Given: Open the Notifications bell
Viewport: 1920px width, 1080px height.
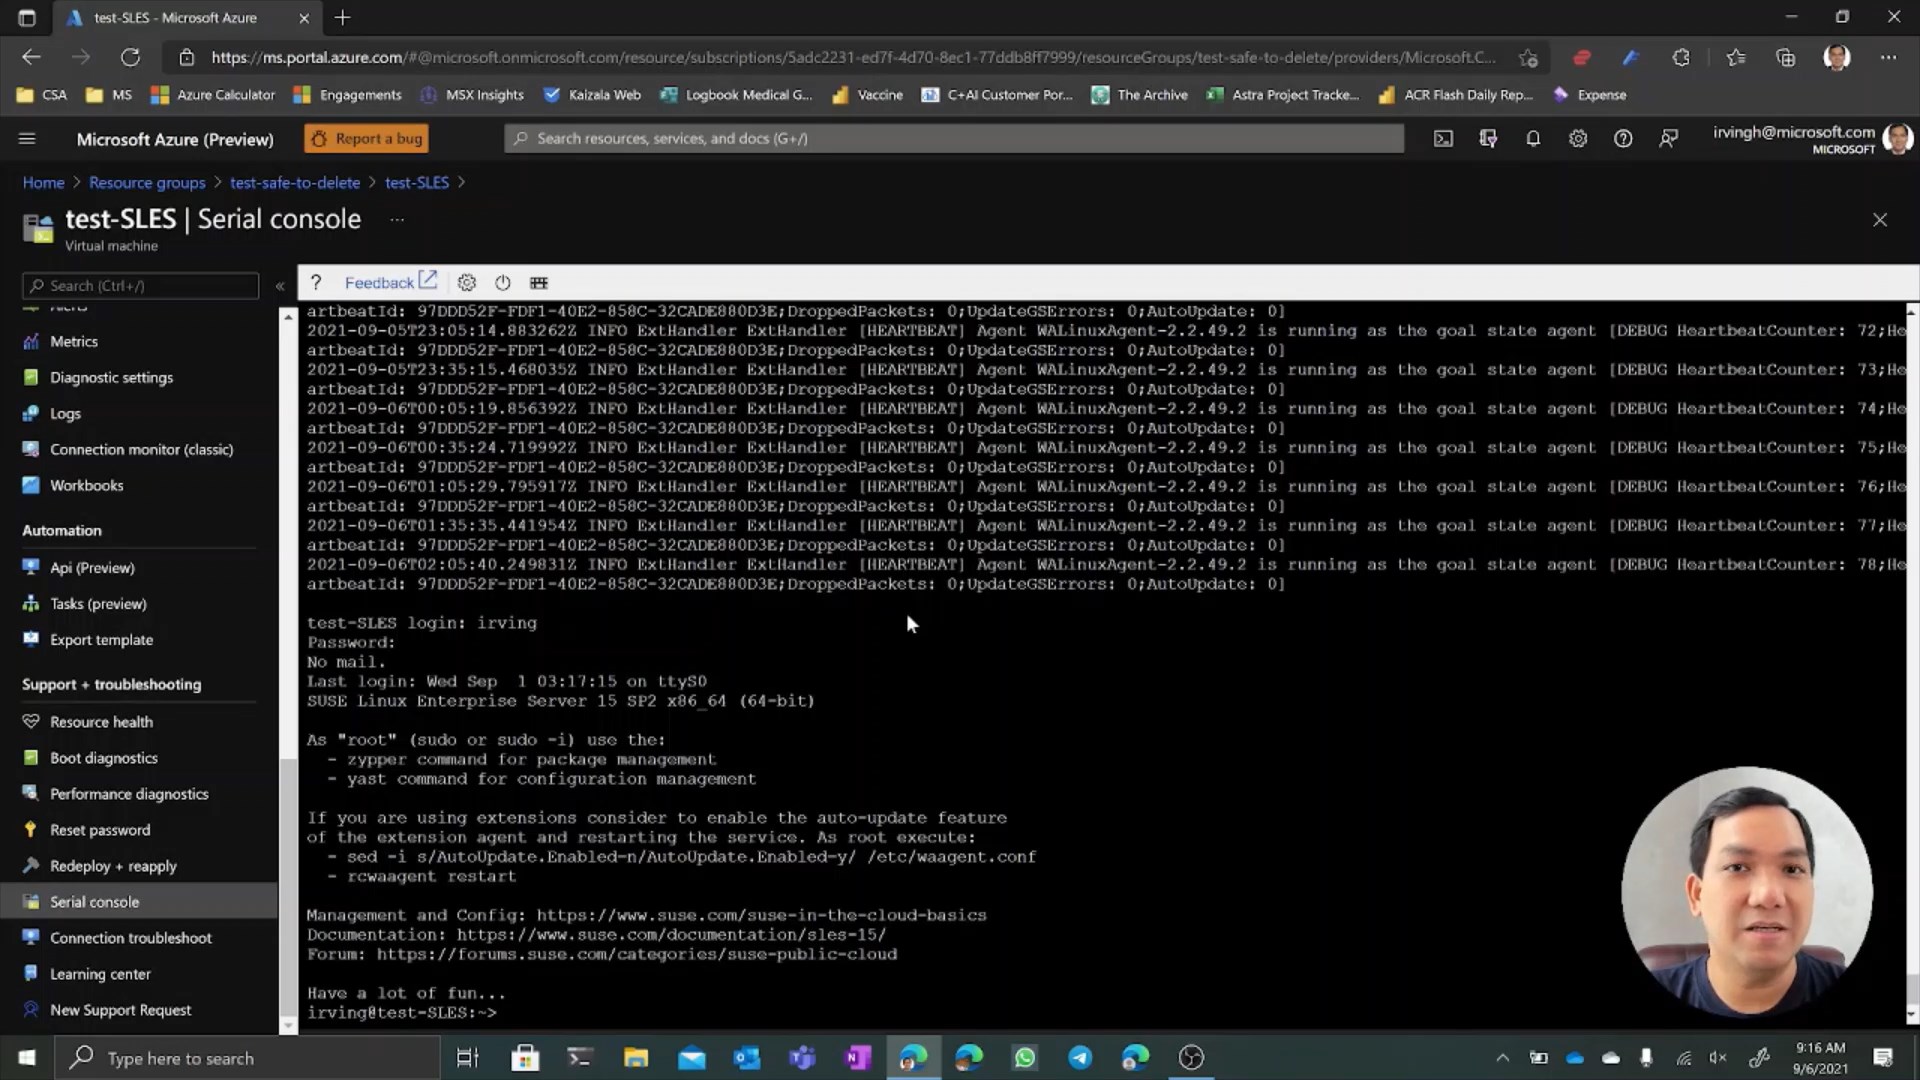Looking at the screenshot, I should click(x=1533, y=139).
